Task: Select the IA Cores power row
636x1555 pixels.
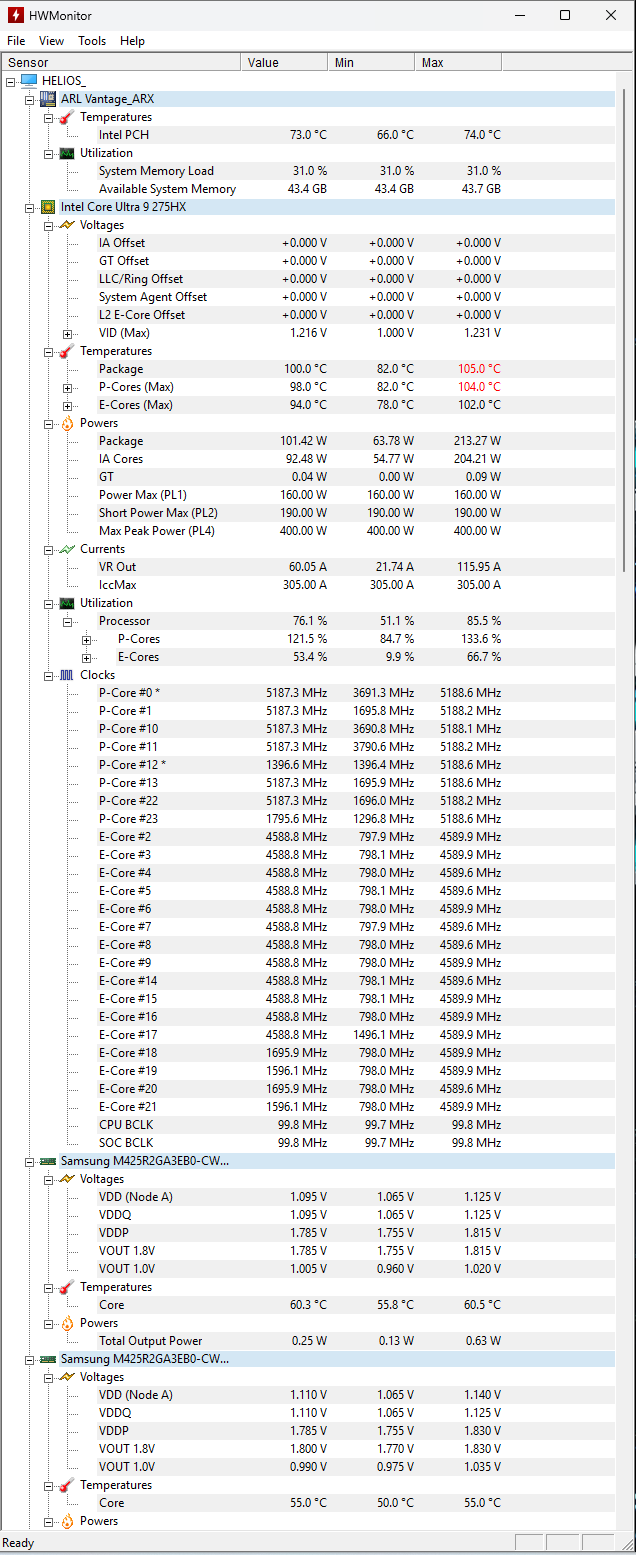Action: click(x=308, y=459)
